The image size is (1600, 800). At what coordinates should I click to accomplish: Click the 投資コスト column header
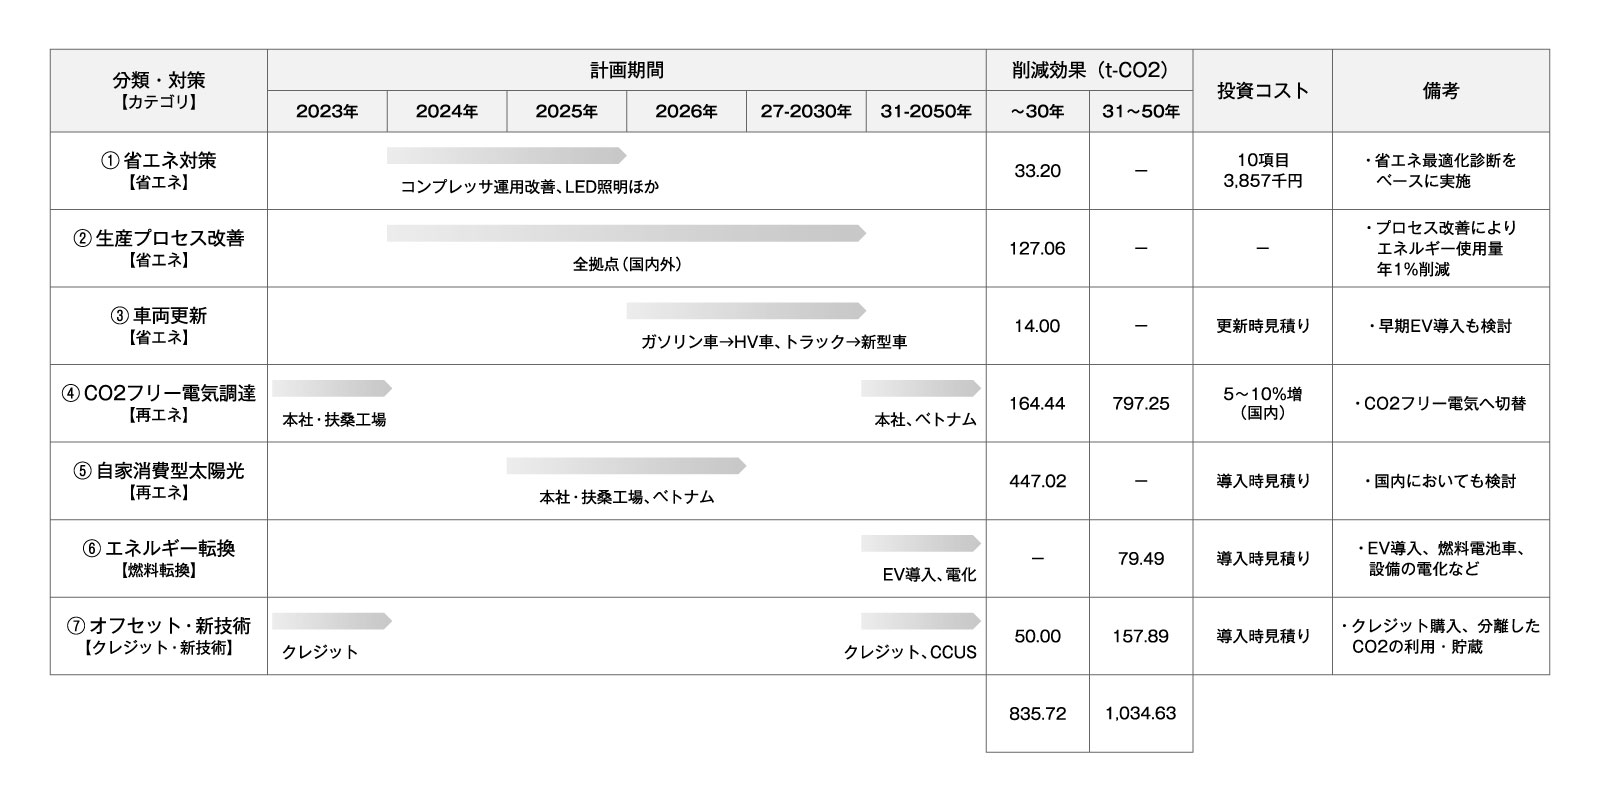1262,90
